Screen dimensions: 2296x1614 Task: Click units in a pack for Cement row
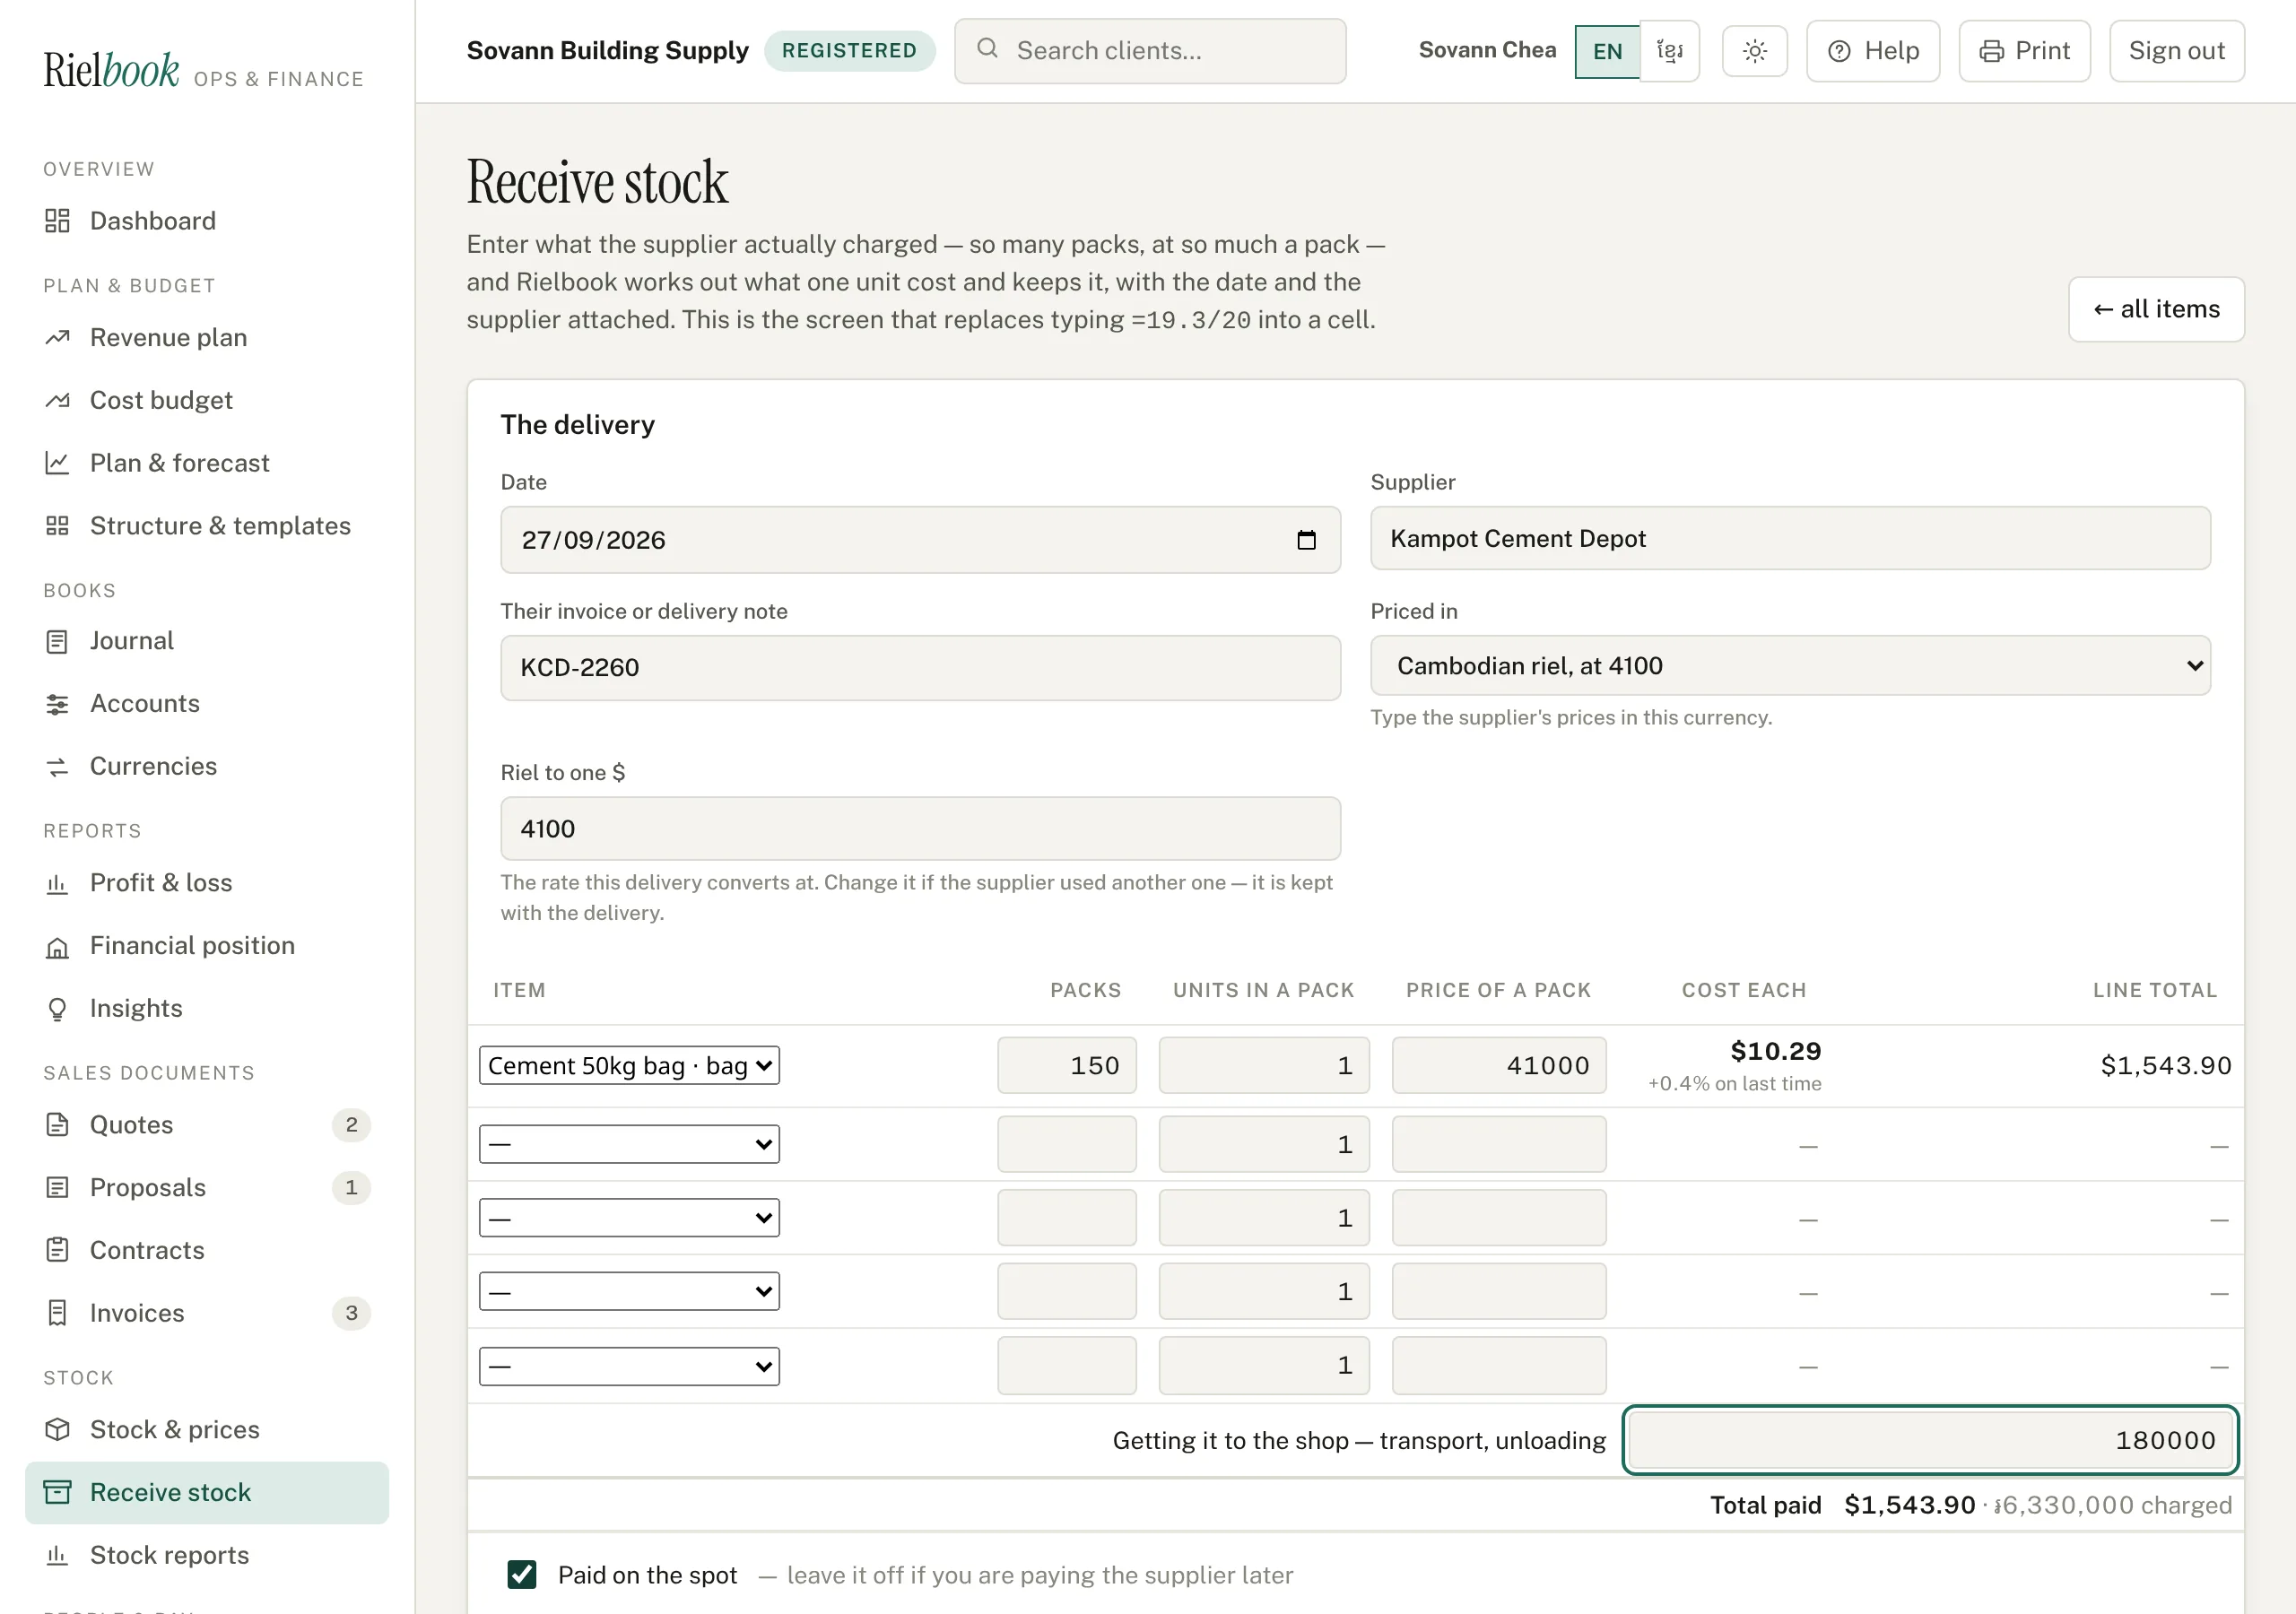[x=1264, y=1066]
